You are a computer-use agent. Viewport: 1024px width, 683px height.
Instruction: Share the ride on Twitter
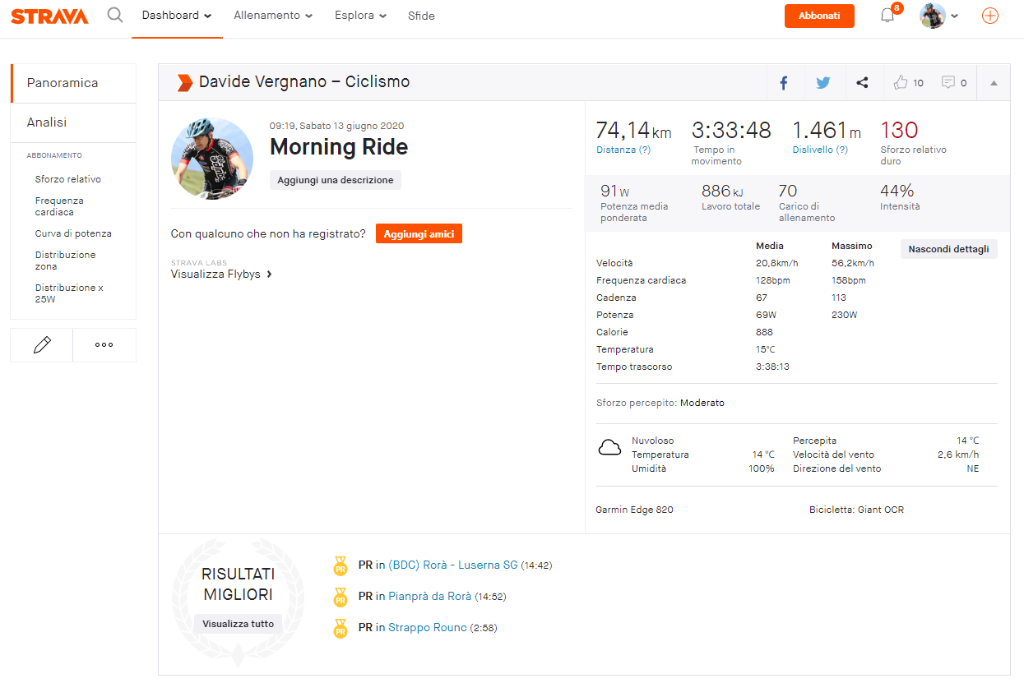(x=823, y=82)
